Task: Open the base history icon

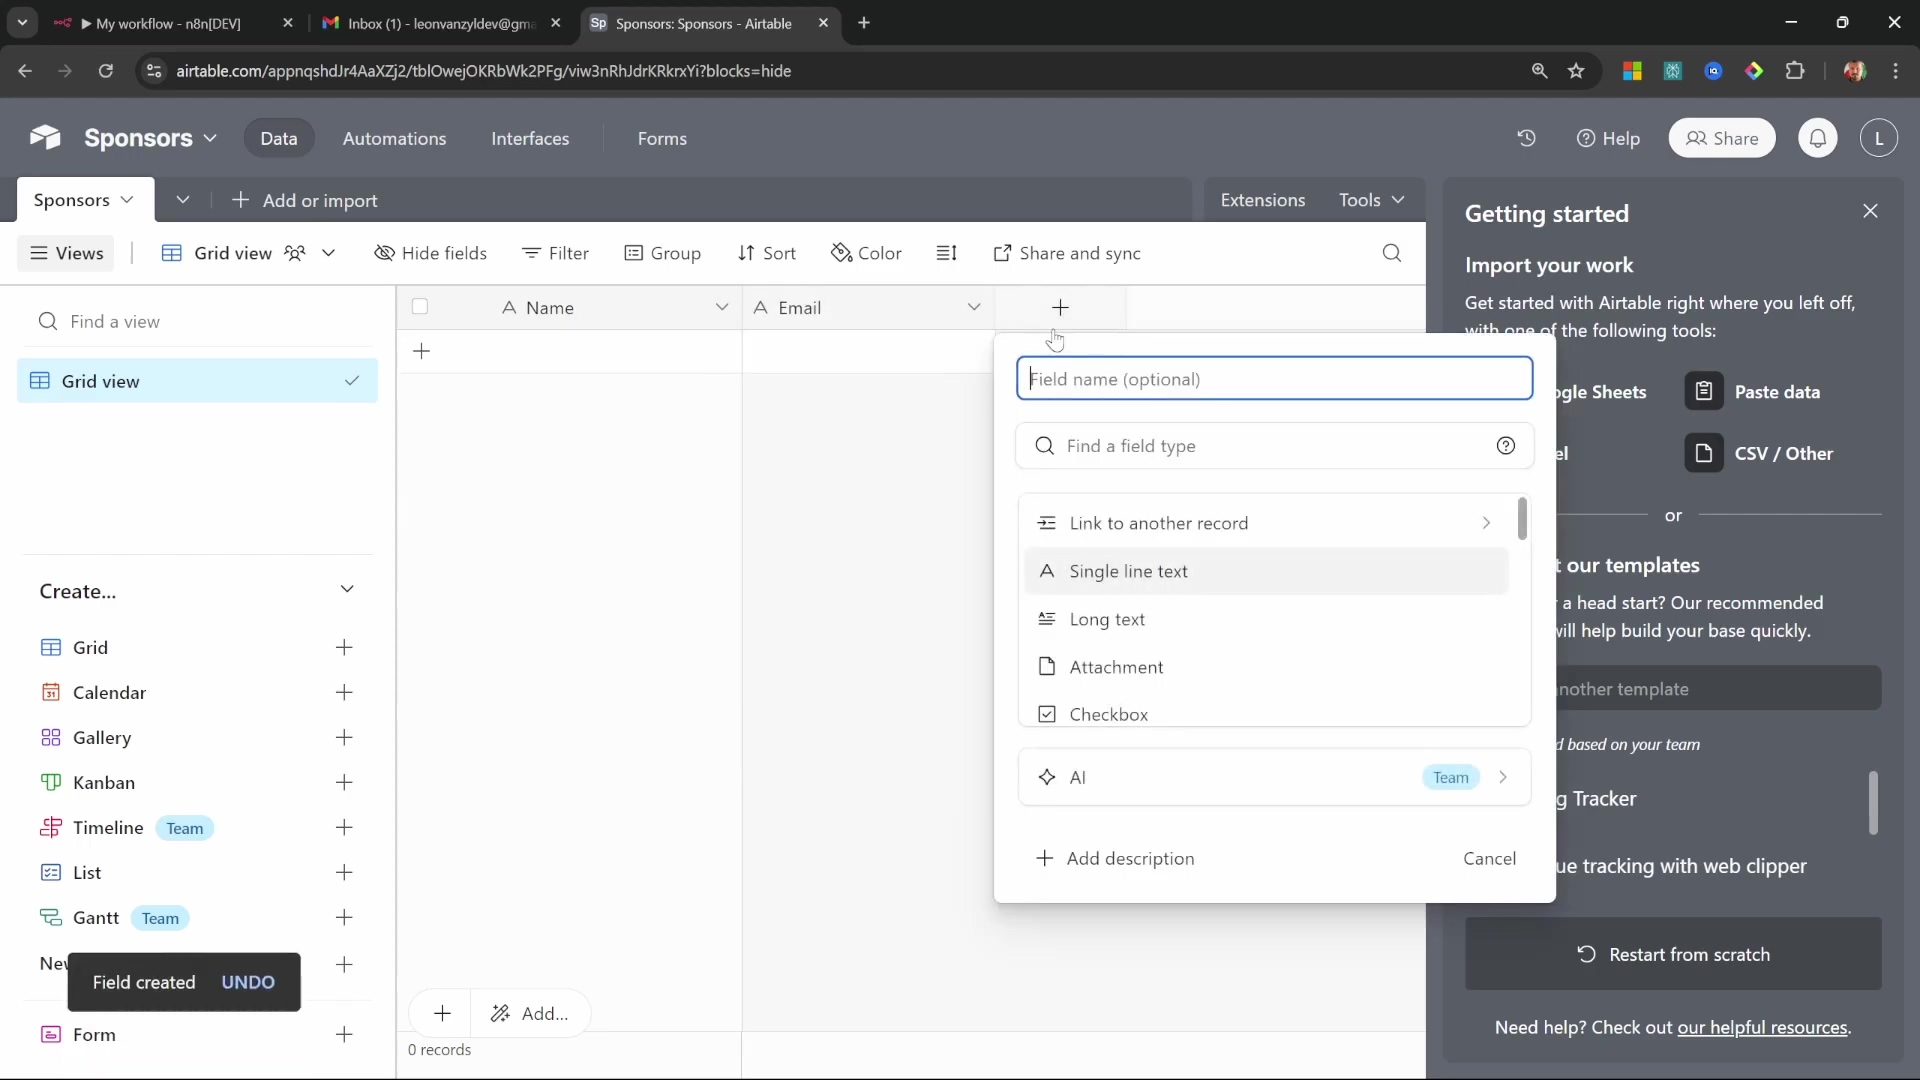Action: [x=1526, y=138]
